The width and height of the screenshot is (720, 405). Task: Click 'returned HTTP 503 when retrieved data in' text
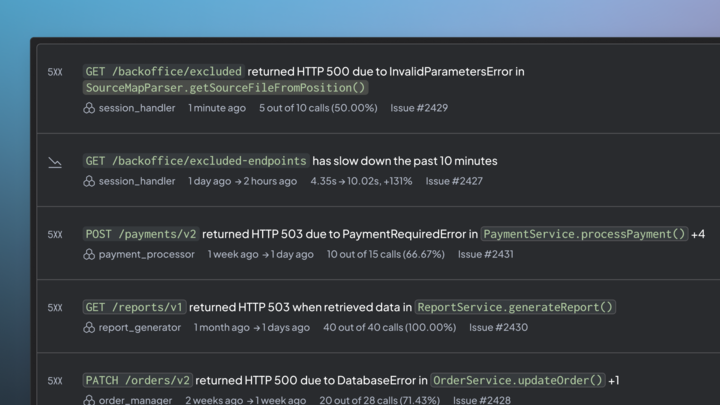point(300,307)
